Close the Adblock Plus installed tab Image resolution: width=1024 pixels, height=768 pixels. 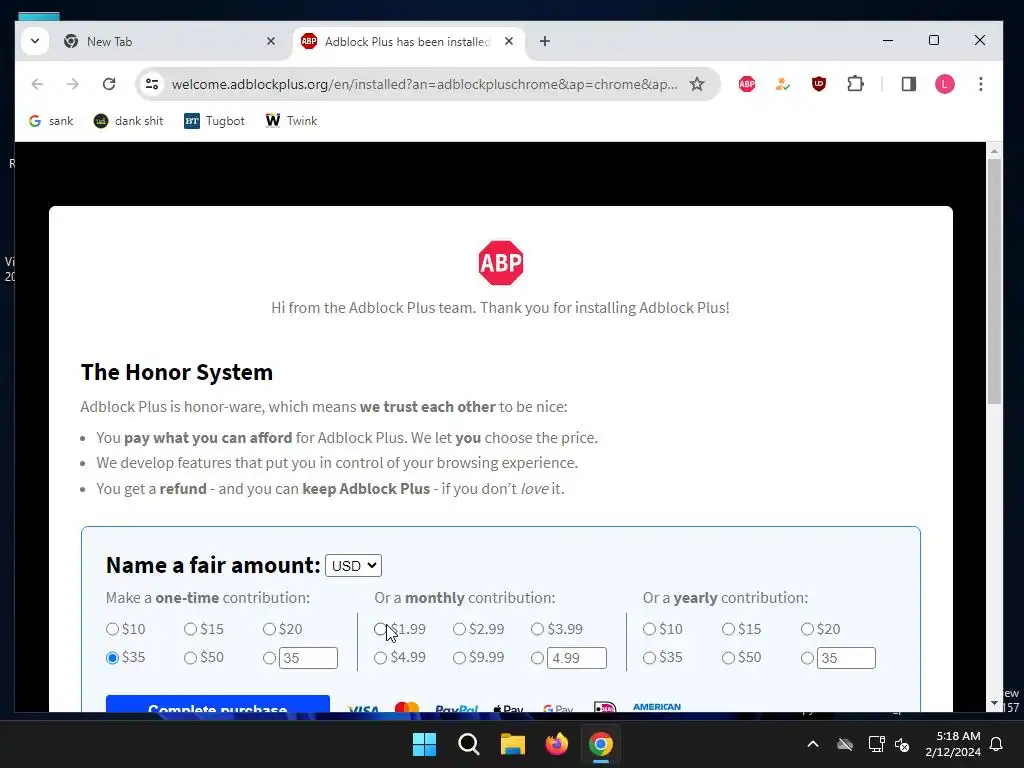coord(509,41)
